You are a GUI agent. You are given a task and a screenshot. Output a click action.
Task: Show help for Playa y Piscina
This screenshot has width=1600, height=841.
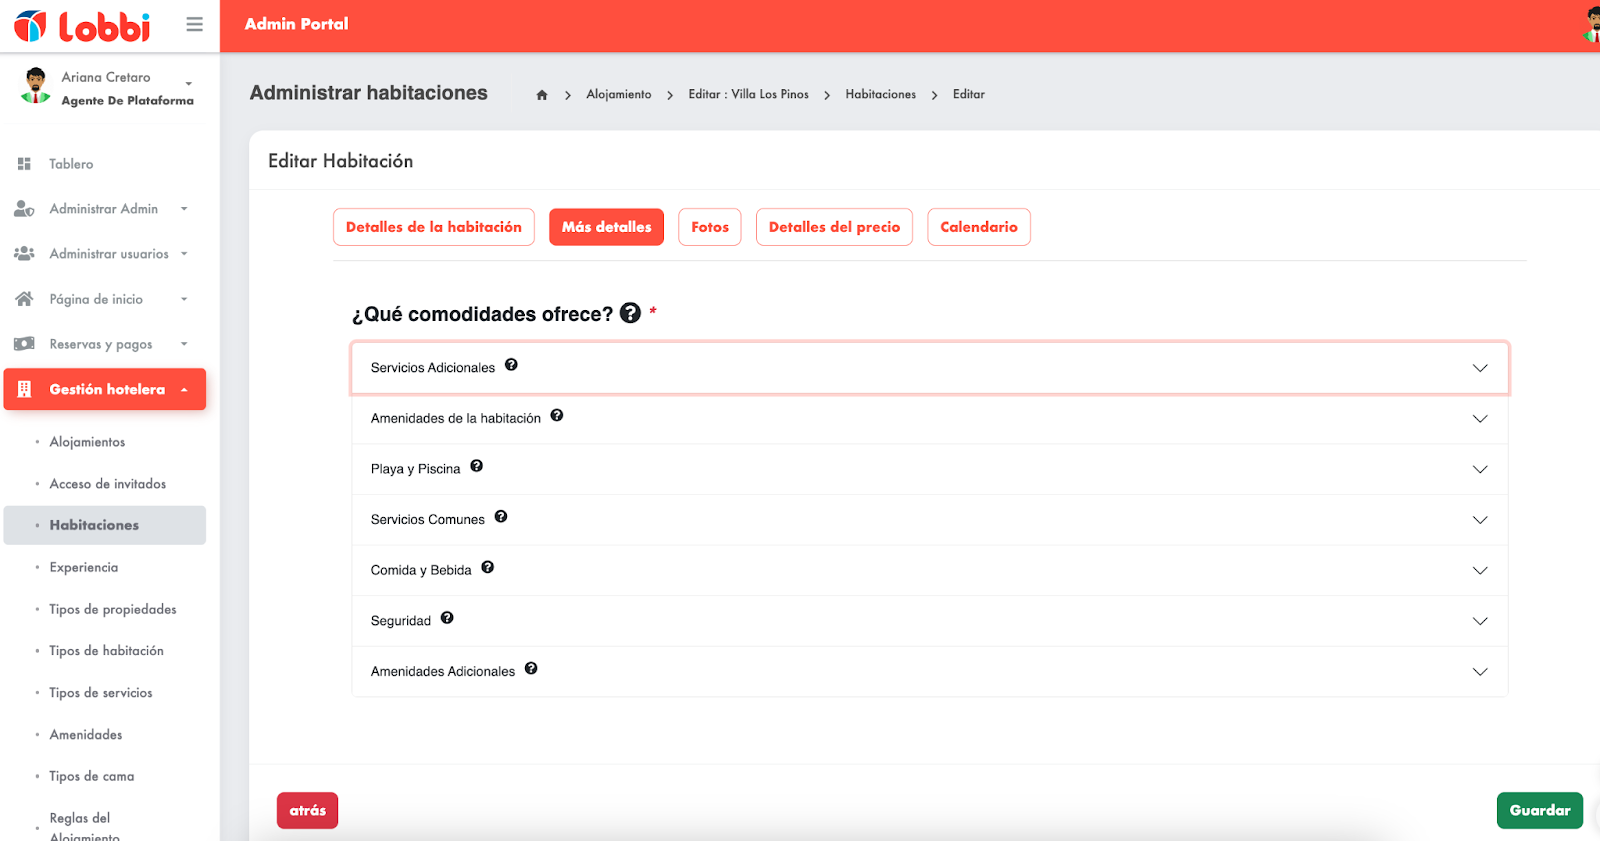pyautogui.click(x=477, y=466)
